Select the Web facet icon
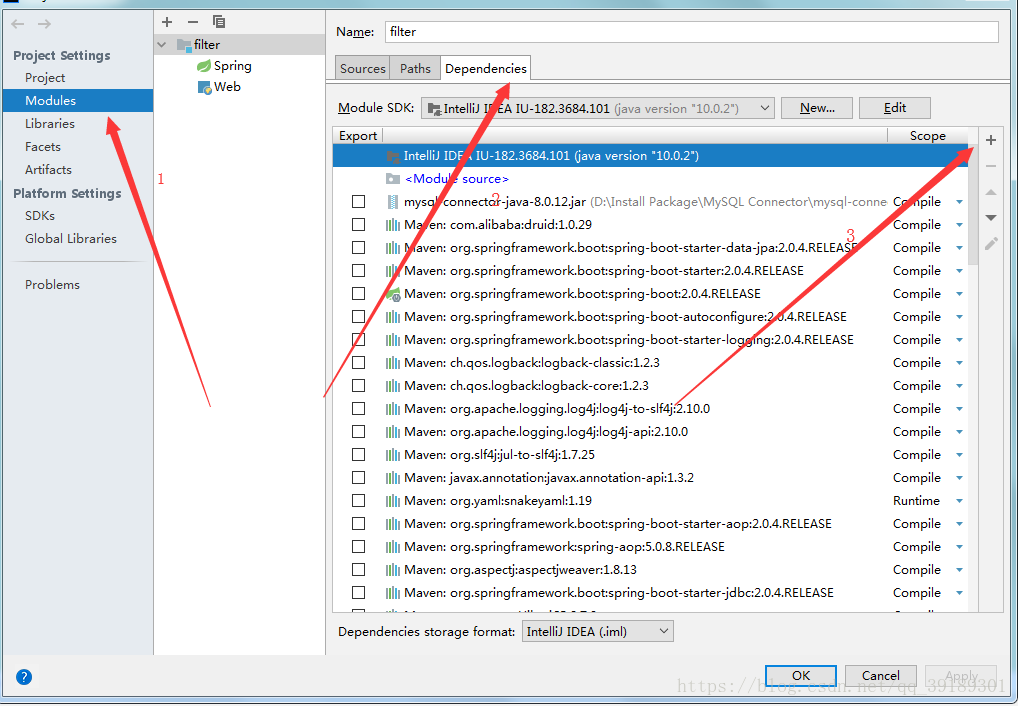Image resolution: width=1018 pixels, height=706 pixels. pos(205,87)
